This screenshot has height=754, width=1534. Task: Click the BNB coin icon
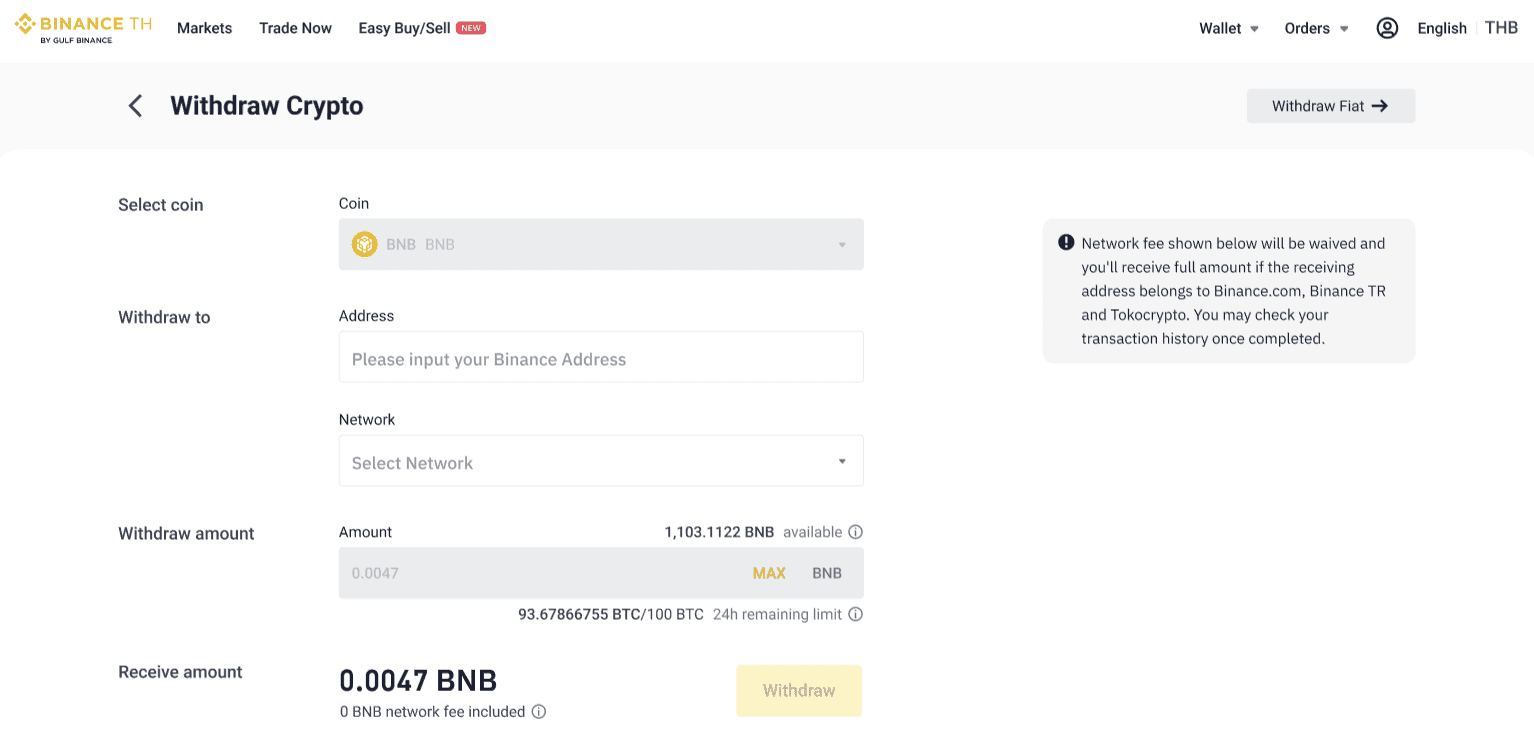(x=364, y=244)
